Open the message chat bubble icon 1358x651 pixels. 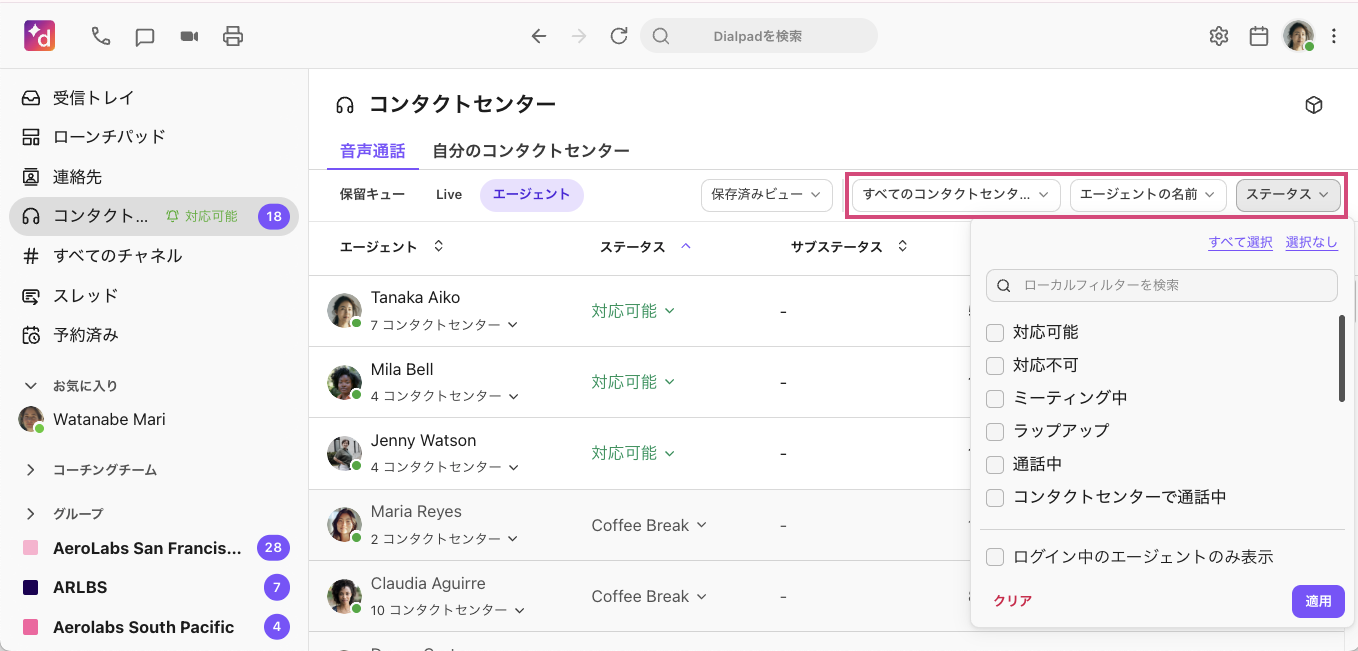[145, 37]
